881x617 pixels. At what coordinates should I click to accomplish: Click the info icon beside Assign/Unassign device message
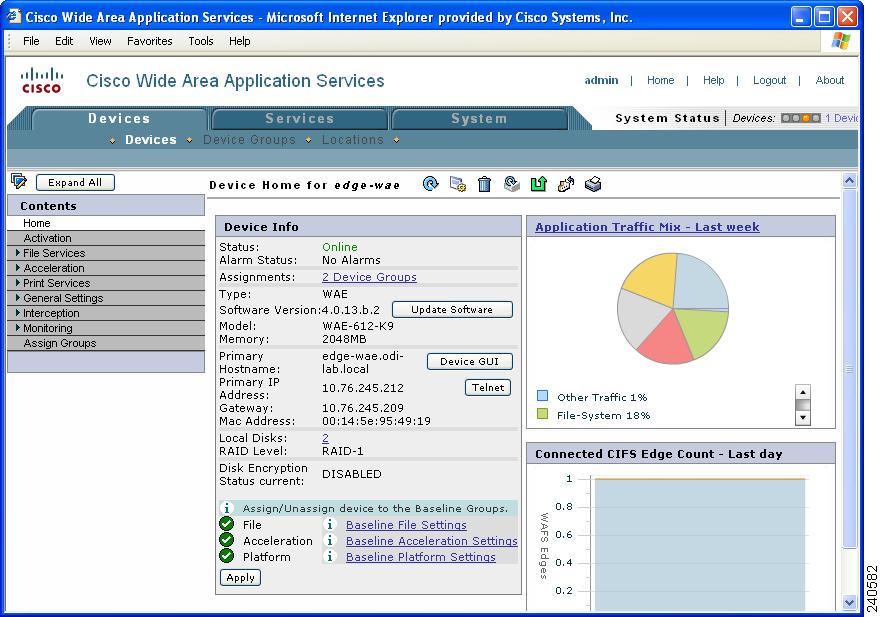pyautogui.click(x=226, y=508)
